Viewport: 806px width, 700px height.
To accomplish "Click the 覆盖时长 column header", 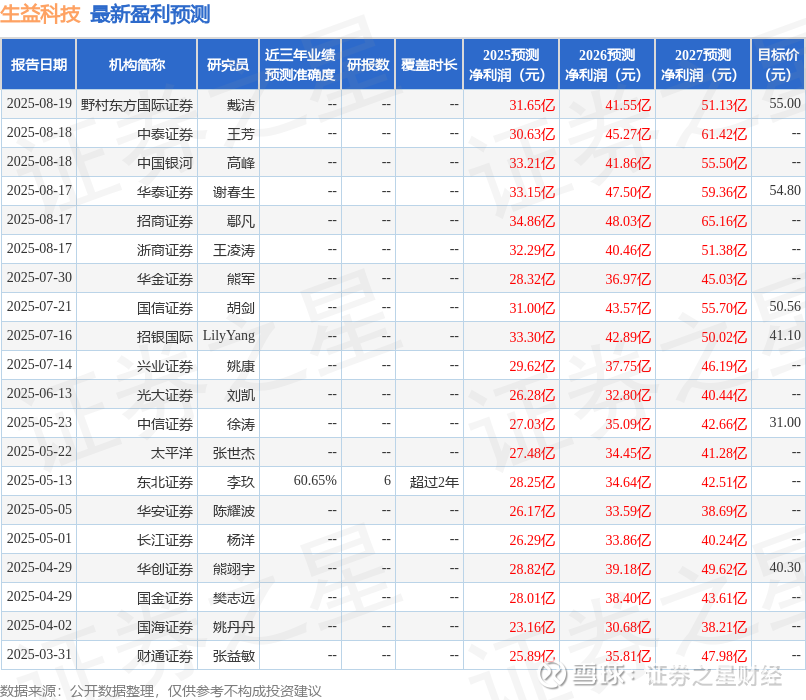I will tap(429, 64).
